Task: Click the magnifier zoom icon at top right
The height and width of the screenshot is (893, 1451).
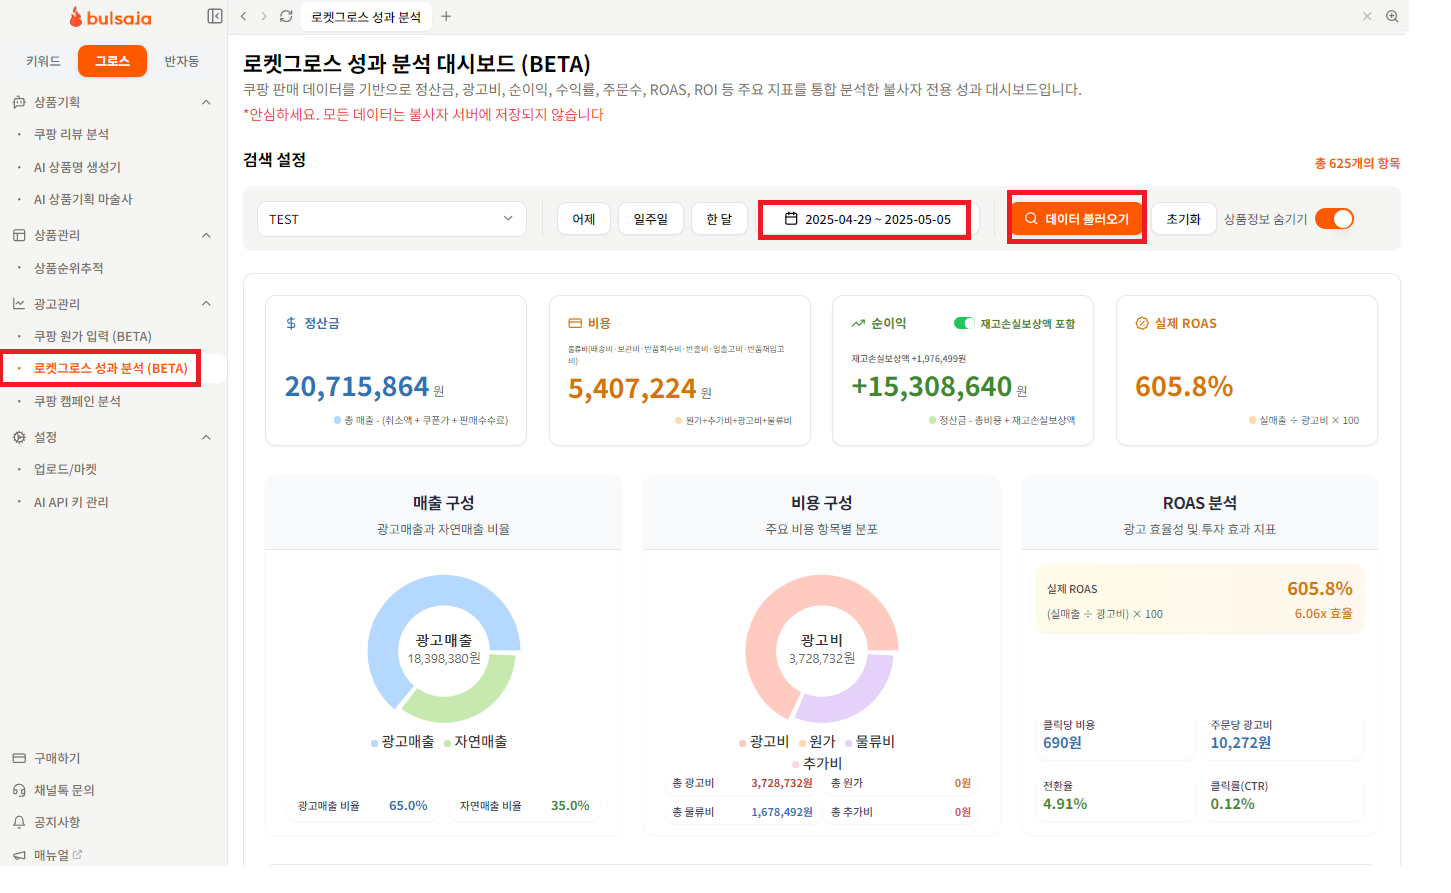Action: 1392,16
